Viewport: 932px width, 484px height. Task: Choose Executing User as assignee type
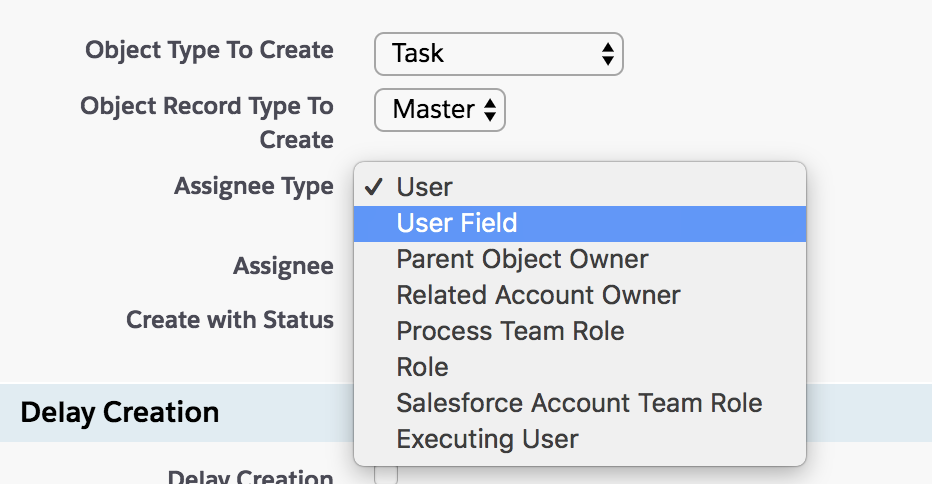487,439
